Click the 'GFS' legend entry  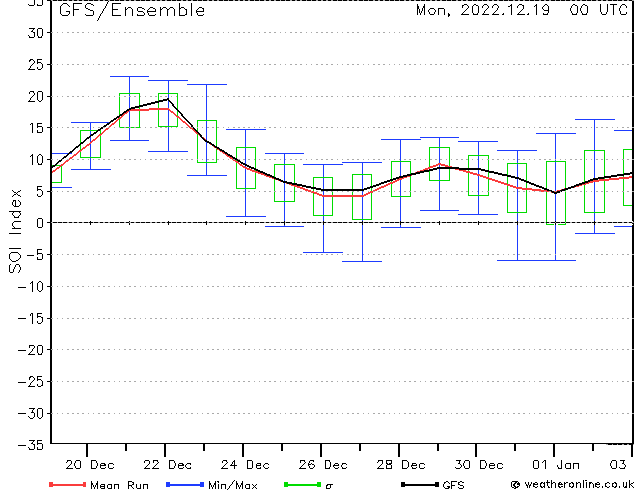click(x=453, y=485)
